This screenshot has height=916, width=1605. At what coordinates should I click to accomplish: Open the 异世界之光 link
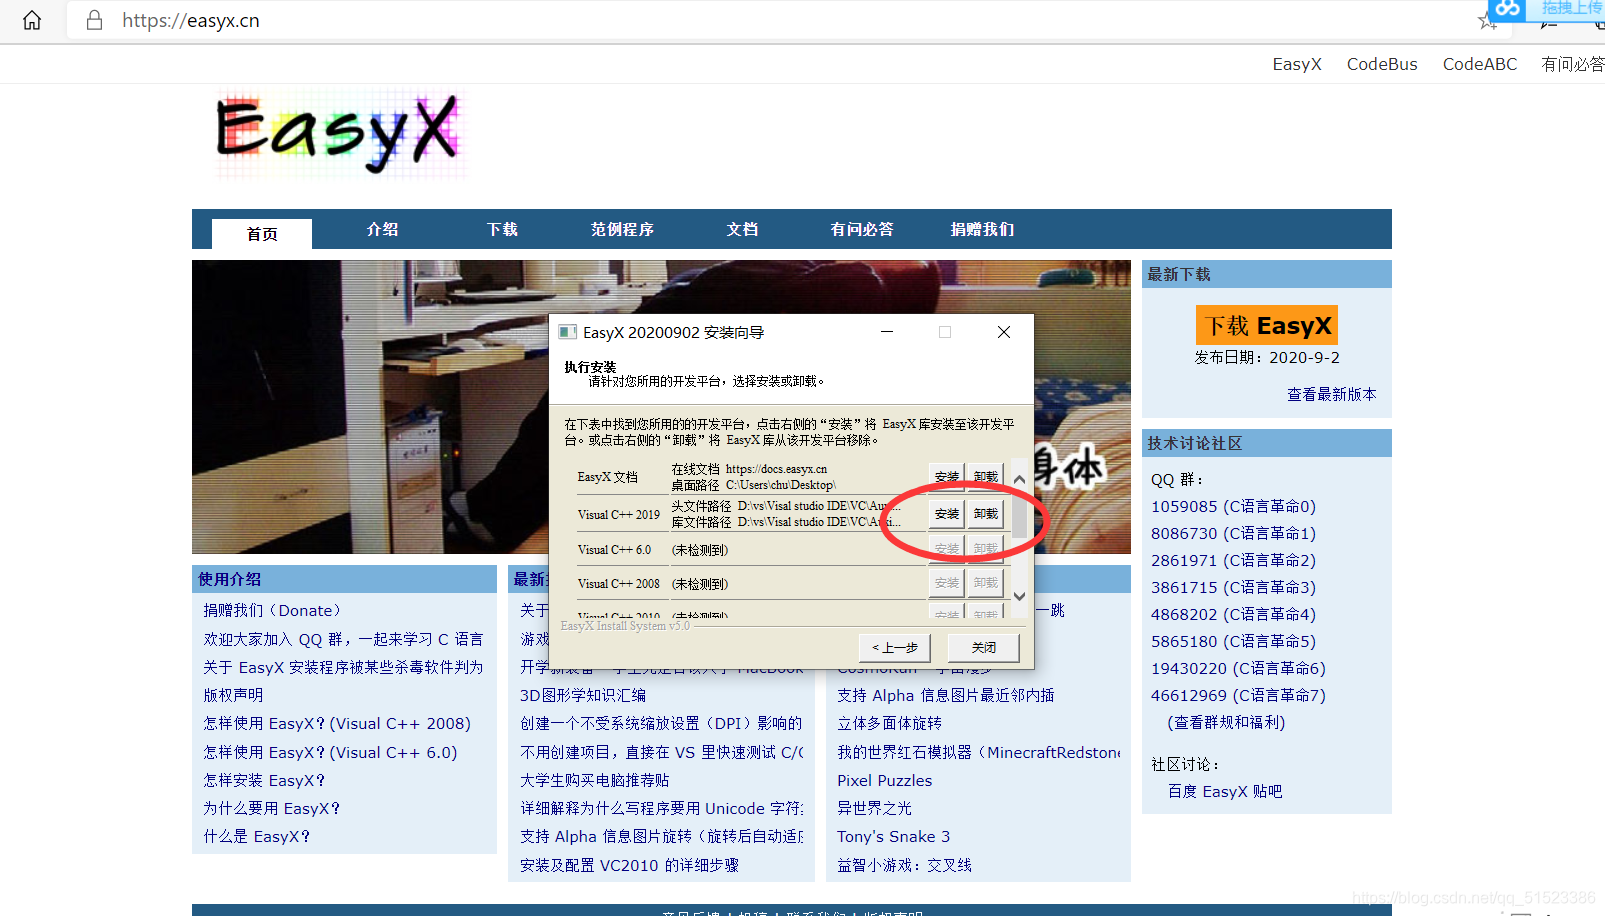874,808
